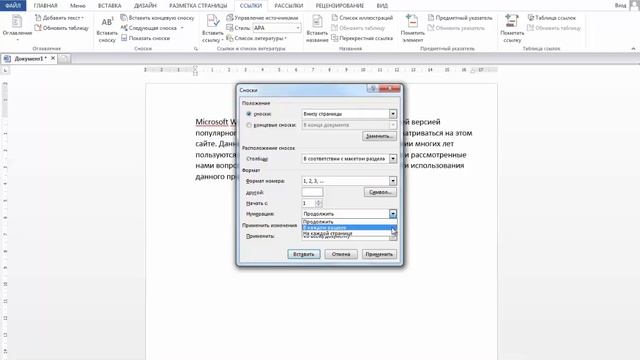Click the right indent marker on ruler
This screenshot has width=640, height=360.
coord(473,71)
